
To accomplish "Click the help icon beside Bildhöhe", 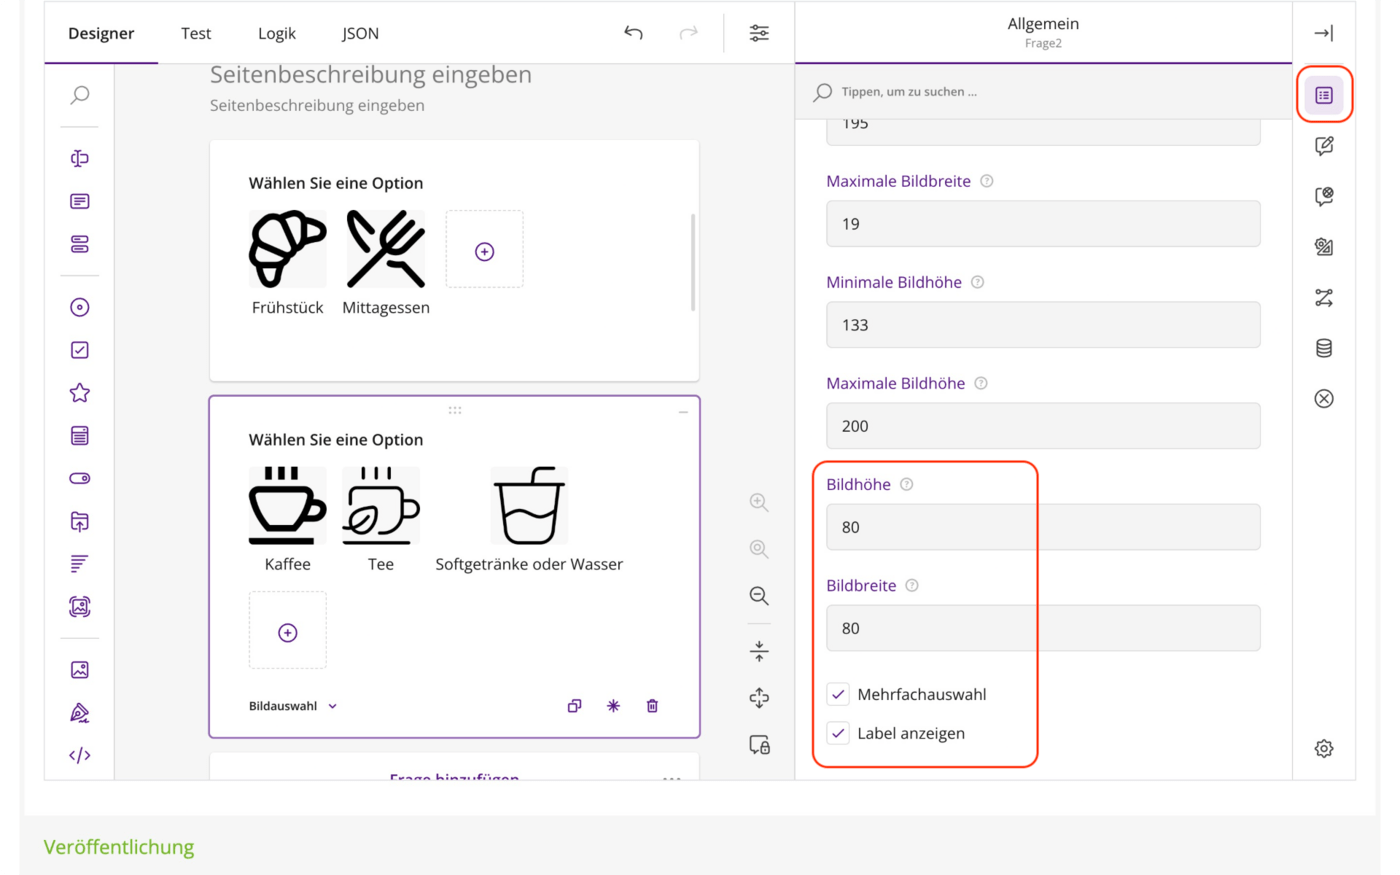I will click(907, 485).
